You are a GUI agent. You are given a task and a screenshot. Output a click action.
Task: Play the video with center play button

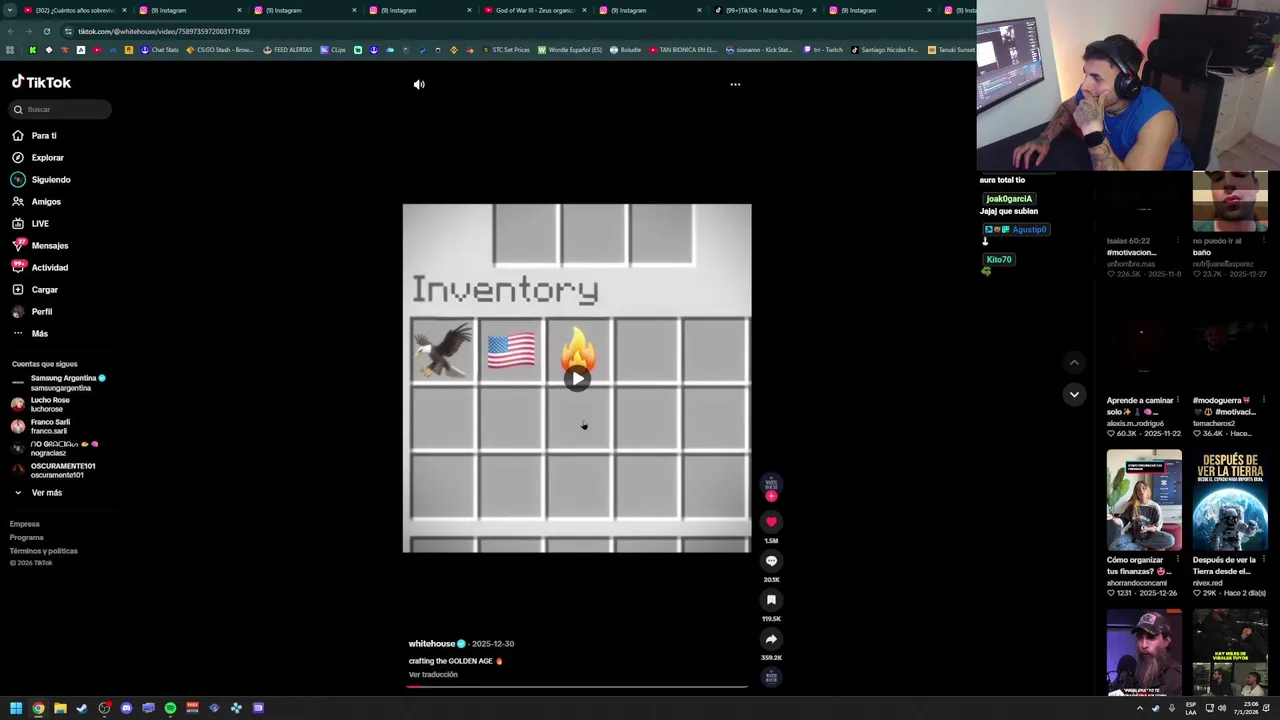pos(577,378)
